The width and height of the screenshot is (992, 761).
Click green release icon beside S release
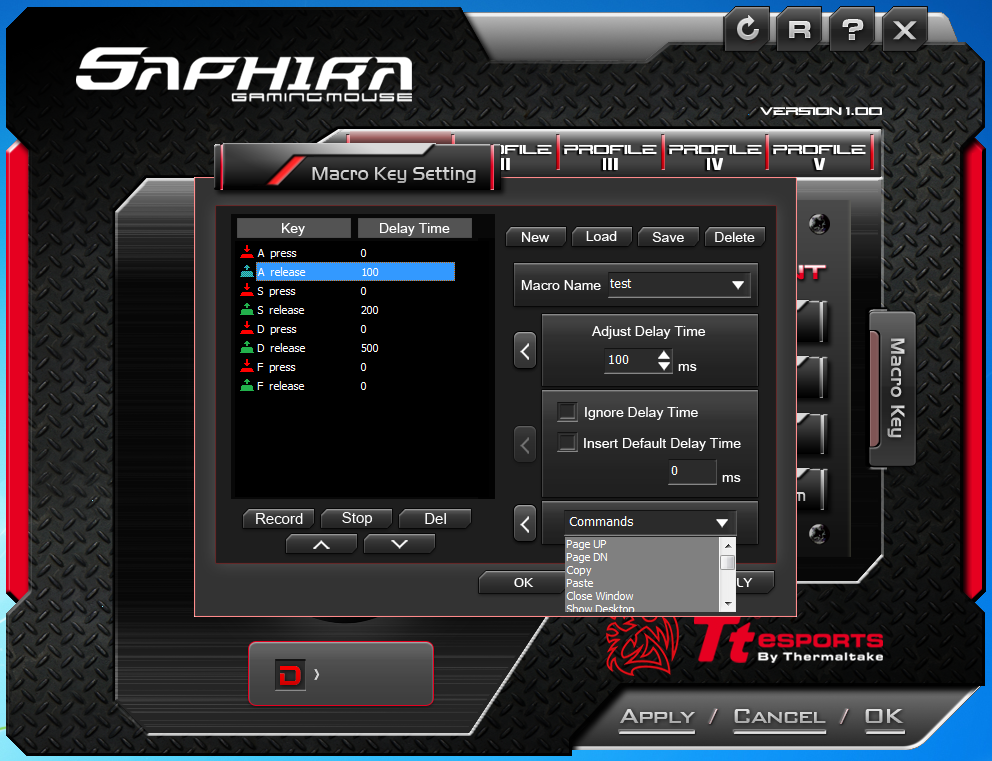[247, 309]
